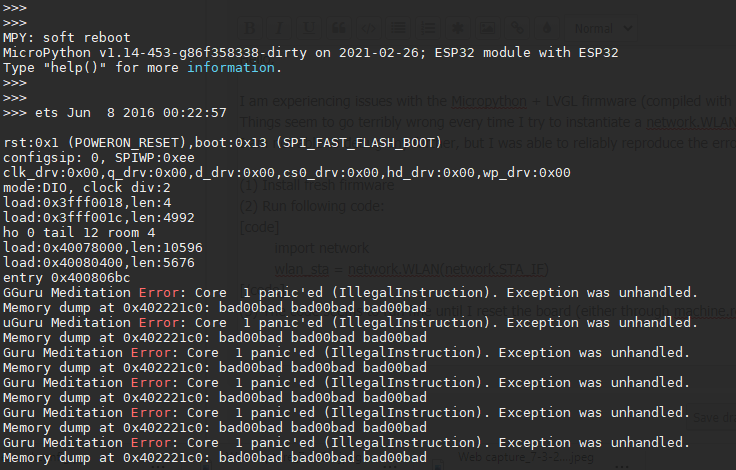Toggle underline formatting in the background editor
Screen dimensions: 736x470
pyautogui.click(x=309, y=28)
